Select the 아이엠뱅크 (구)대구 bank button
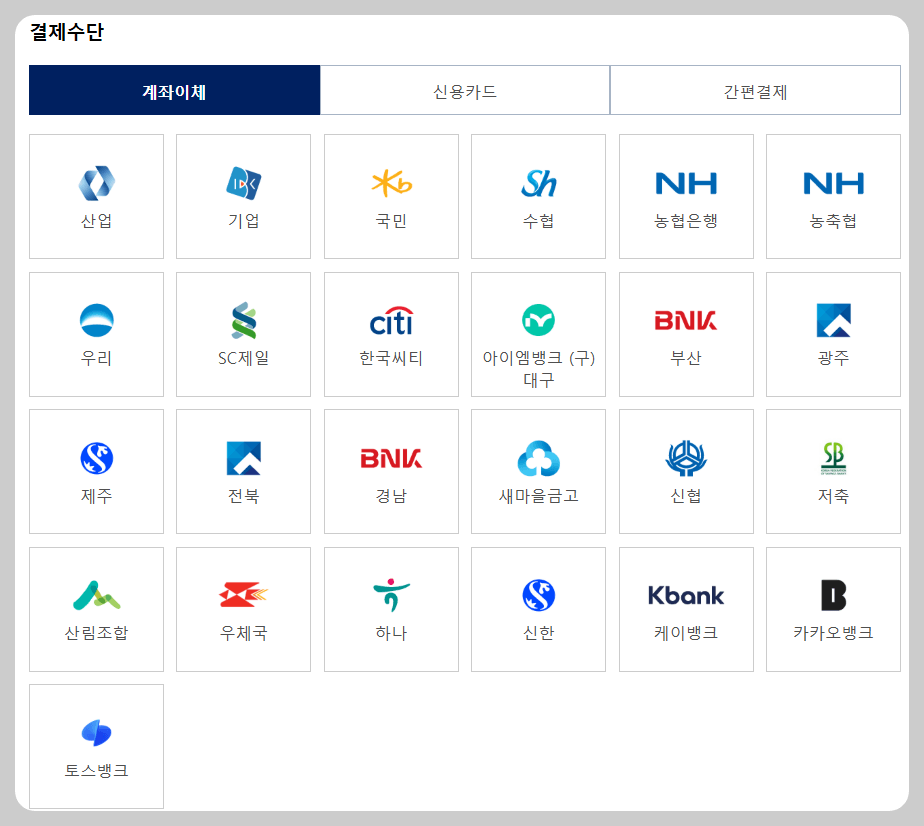924x826 pixels. tap(538, 334)
